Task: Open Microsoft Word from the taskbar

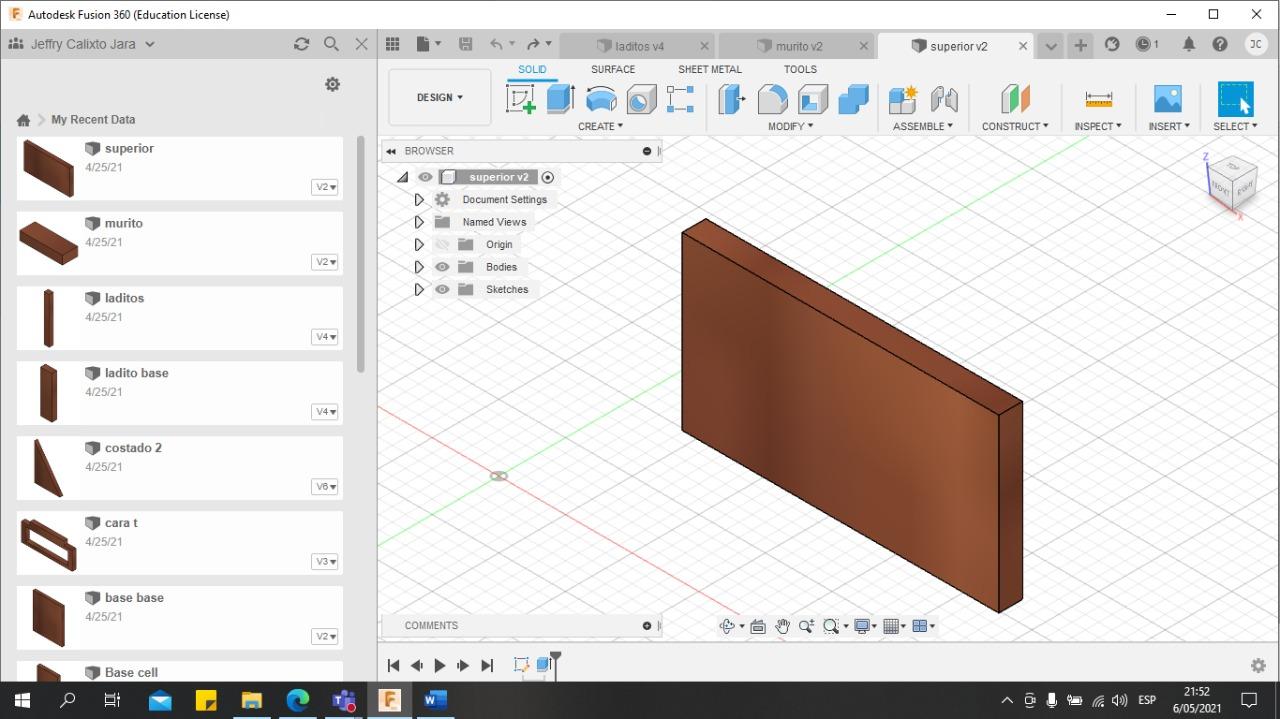Action: pos(435,700)
